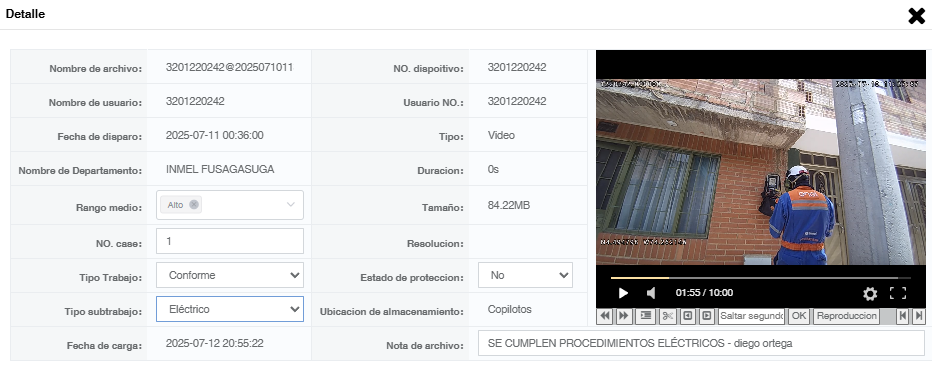Go to previous video file
Image resolution: width=932 pixels, height=367 pixels.
click(x=903, y=316)
